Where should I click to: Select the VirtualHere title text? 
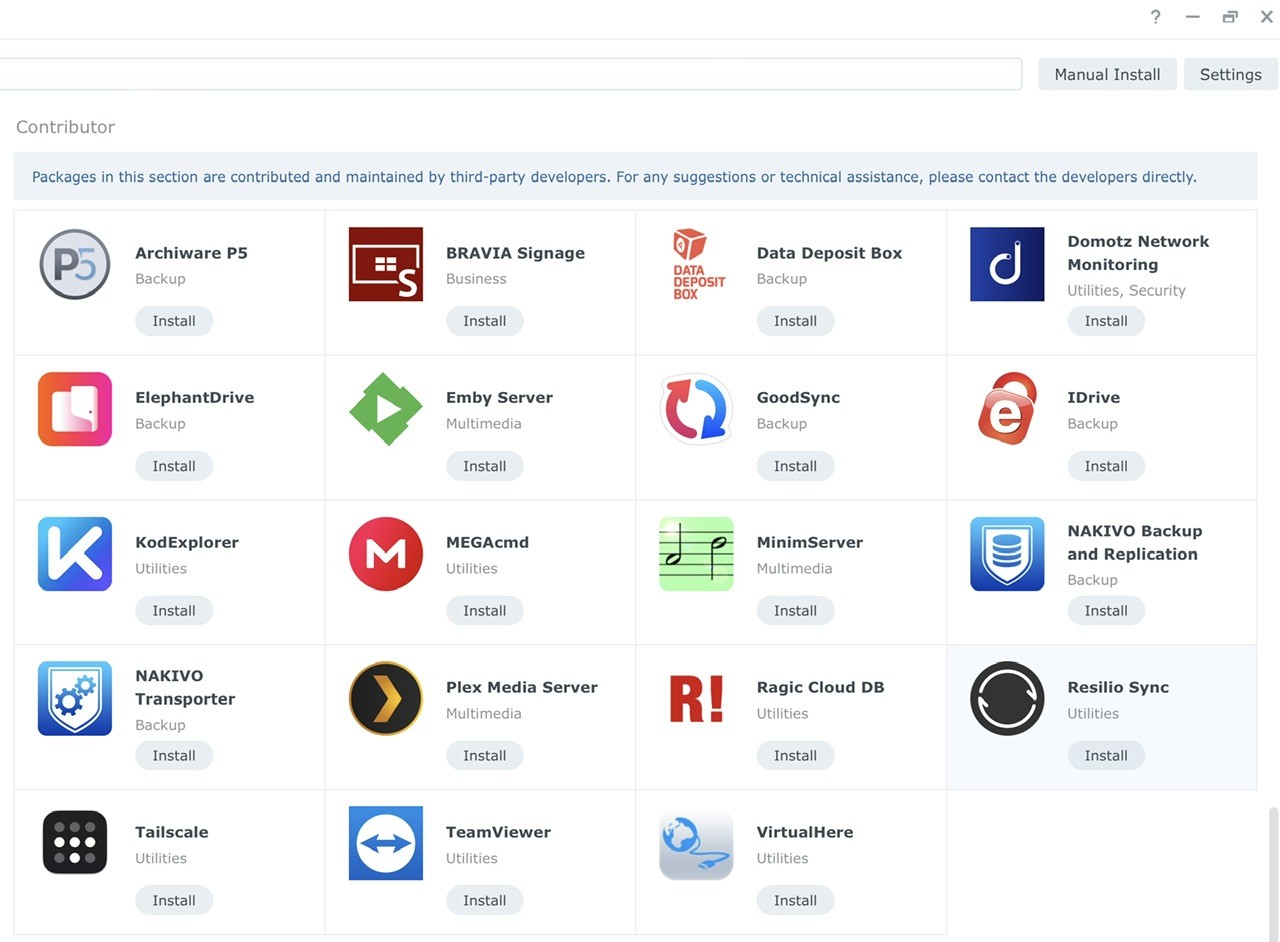tap(805, 832)
